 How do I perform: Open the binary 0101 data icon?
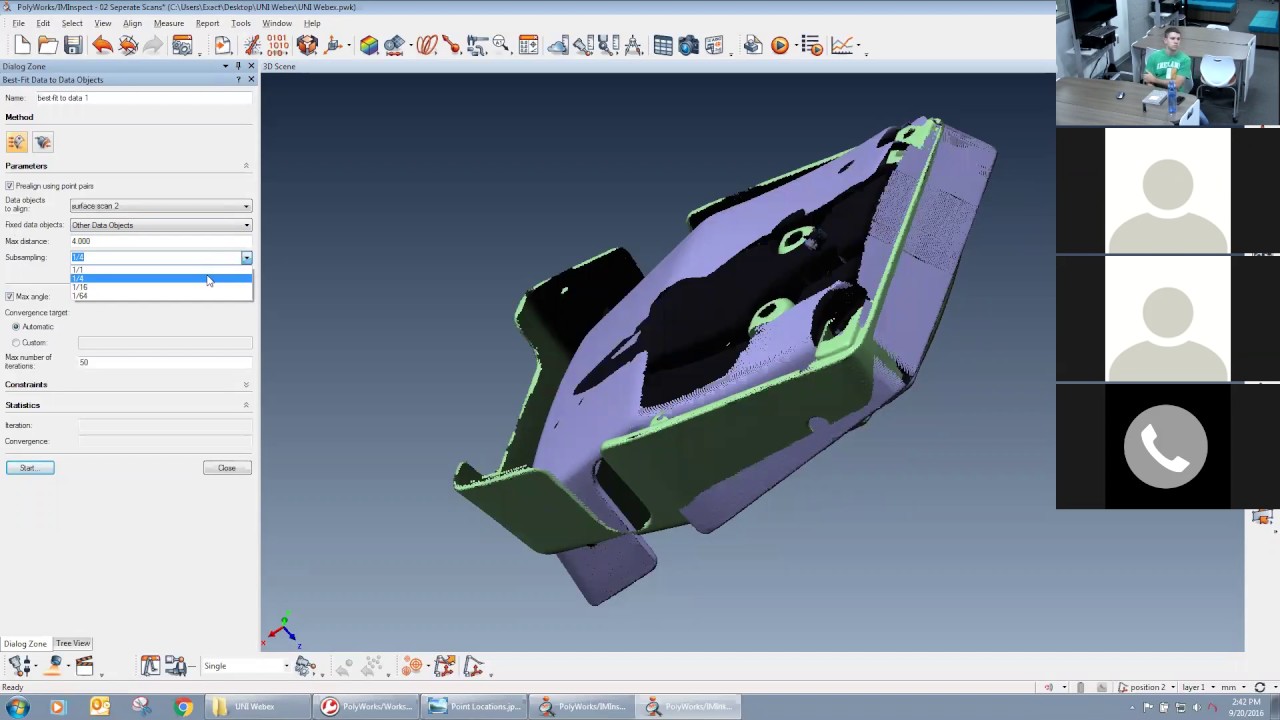click(x=278, y=45)
